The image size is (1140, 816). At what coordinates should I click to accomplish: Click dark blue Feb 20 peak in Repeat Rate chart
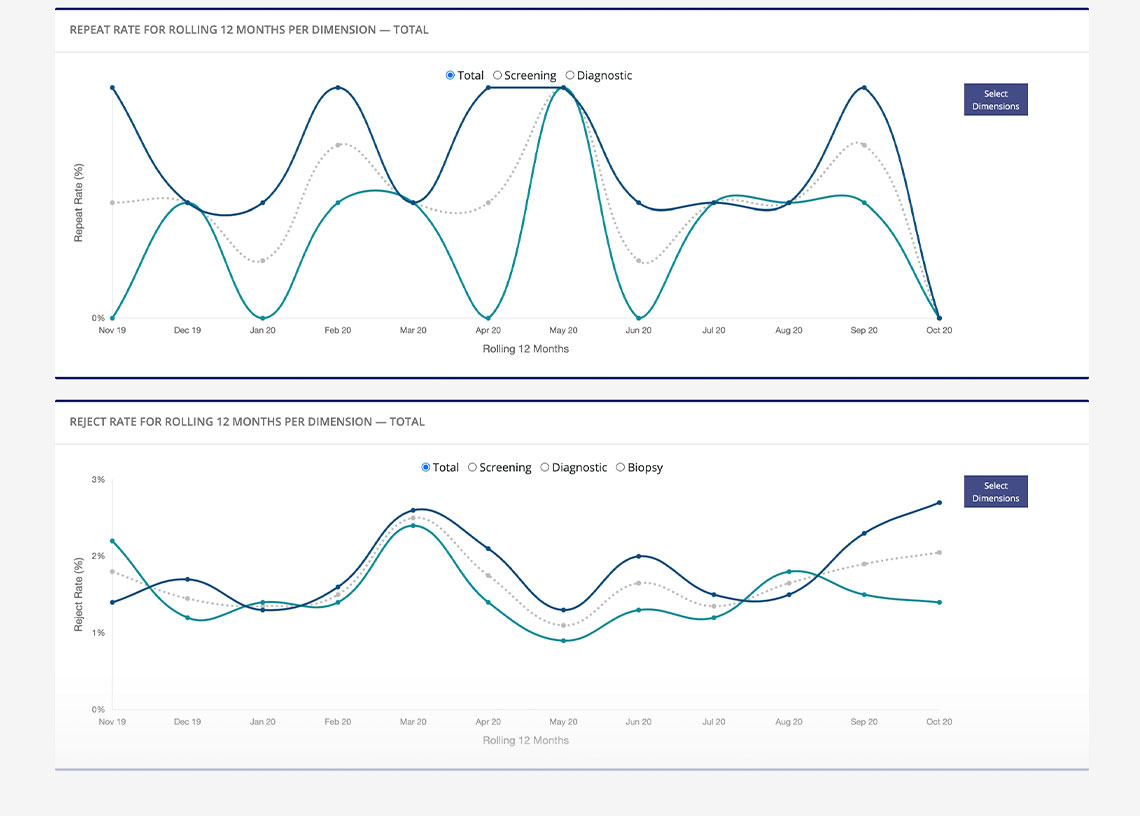click(x=338, y=88)
